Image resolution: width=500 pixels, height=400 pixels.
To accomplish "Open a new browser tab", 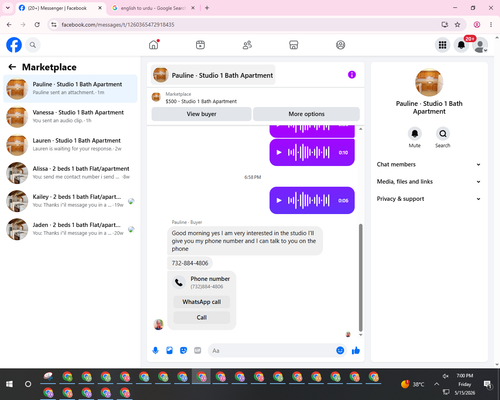I will point(207,8).
